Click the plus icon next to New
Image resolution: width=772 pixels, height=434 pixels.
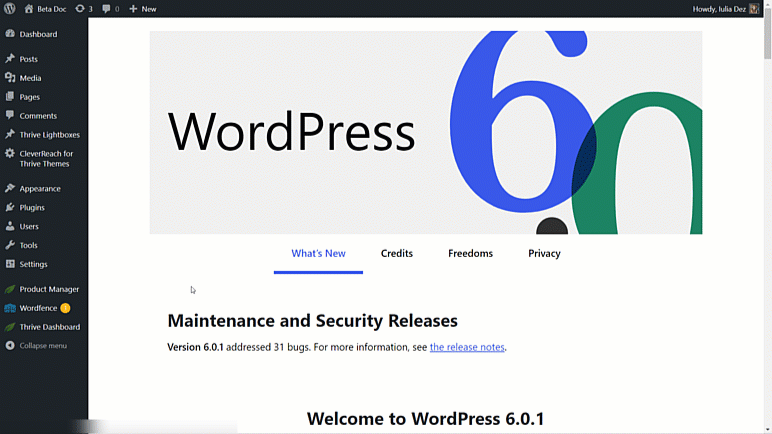point(133,9)
